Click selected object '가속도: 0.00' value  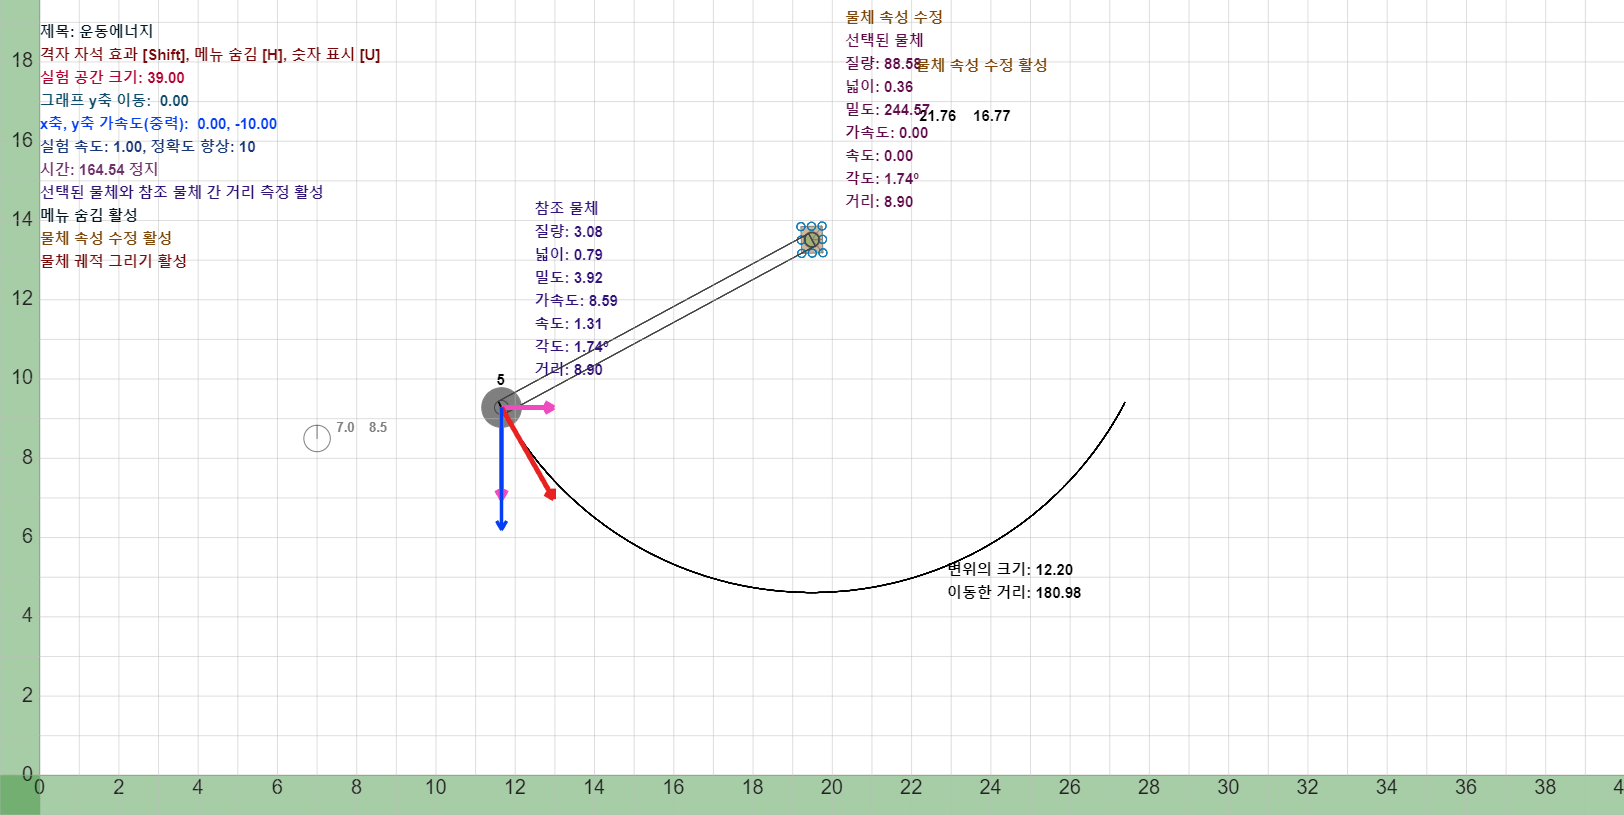(886, 132)
